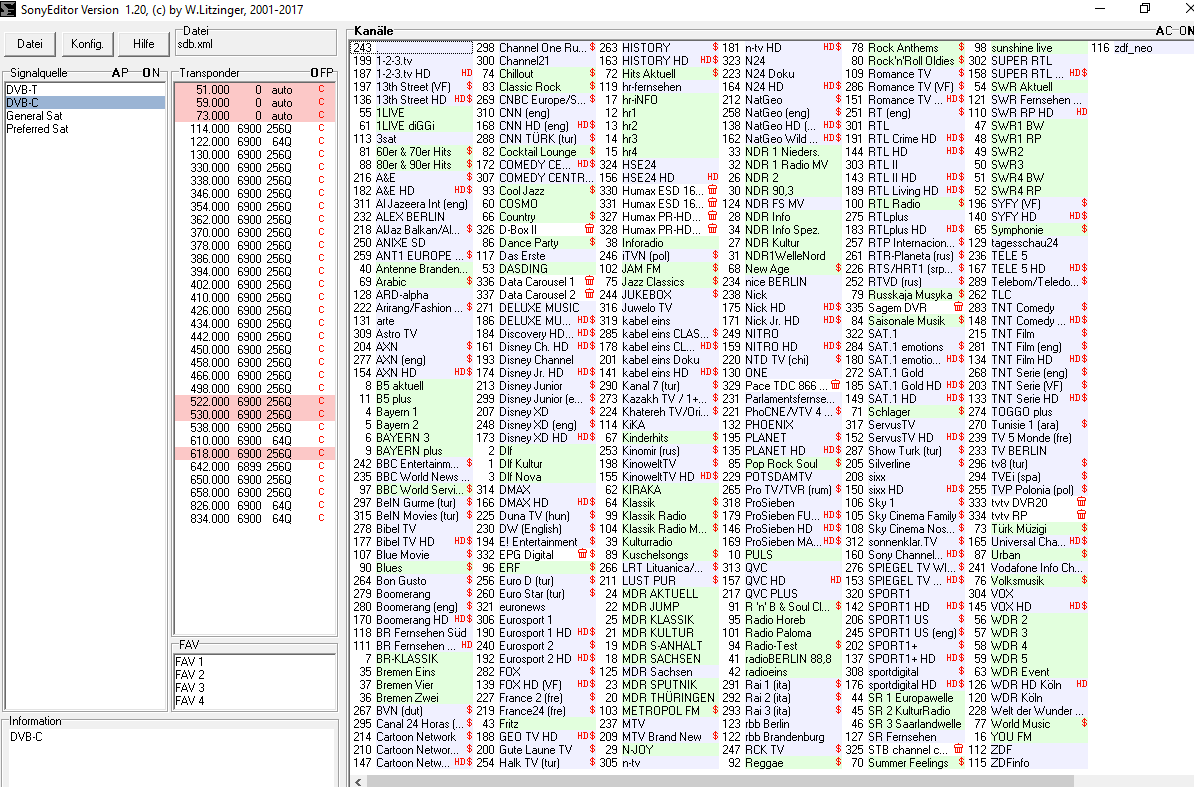Click the red C marker of transponder 114.000
Viewport: 1194px width, 787px height.
coord(321,129)
